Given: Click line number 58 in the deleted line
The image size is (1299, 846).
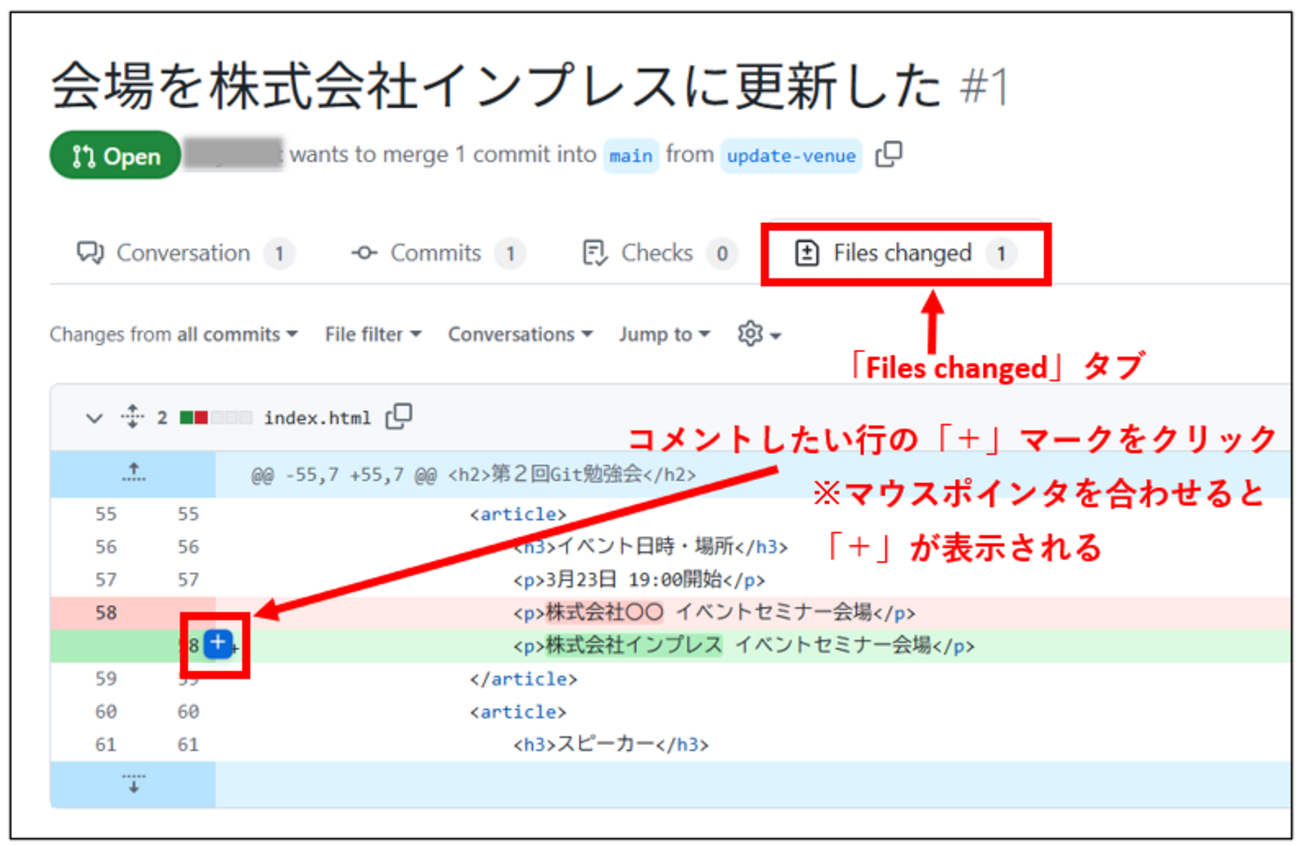Looking at the screenshot, I should (x=104, y=612).
